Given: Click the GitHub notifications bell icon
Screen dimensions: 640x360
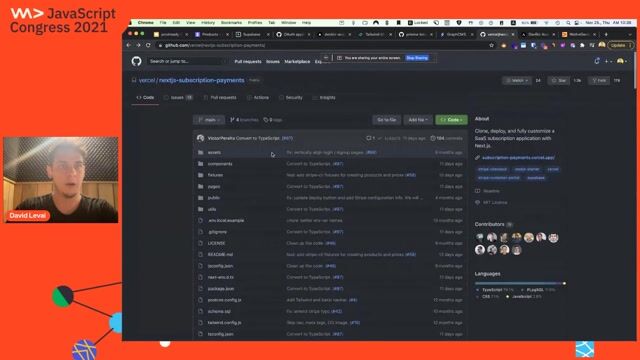Looking at the screenshot, I should 597,61.
